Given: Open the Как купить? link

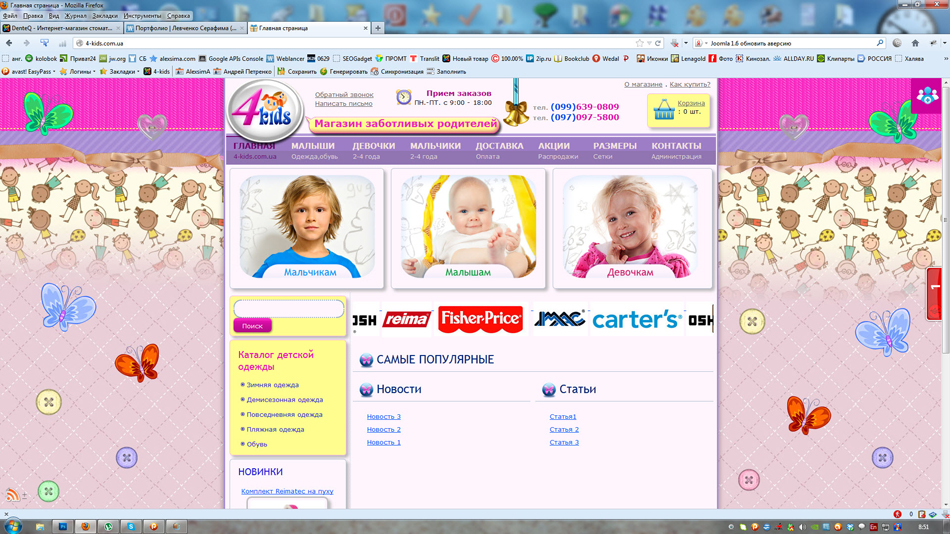Looking at the screenshot, I should [x=689, y=84].
